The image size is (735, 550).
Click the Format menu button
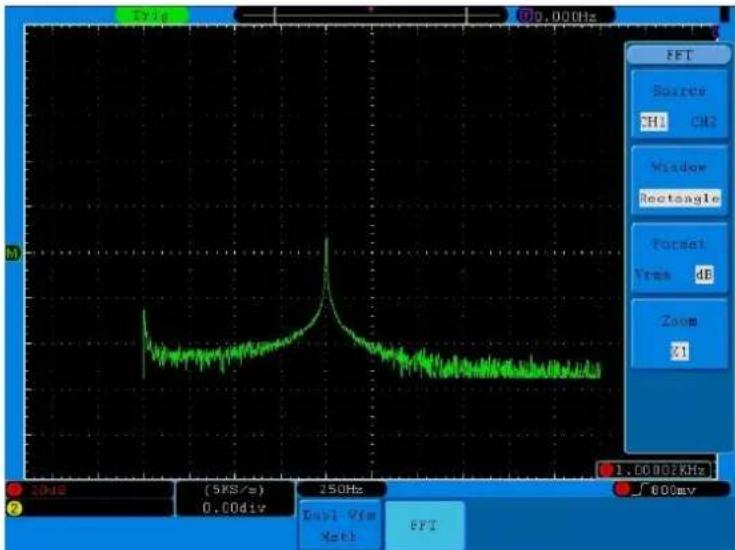[x=679, y=258]
